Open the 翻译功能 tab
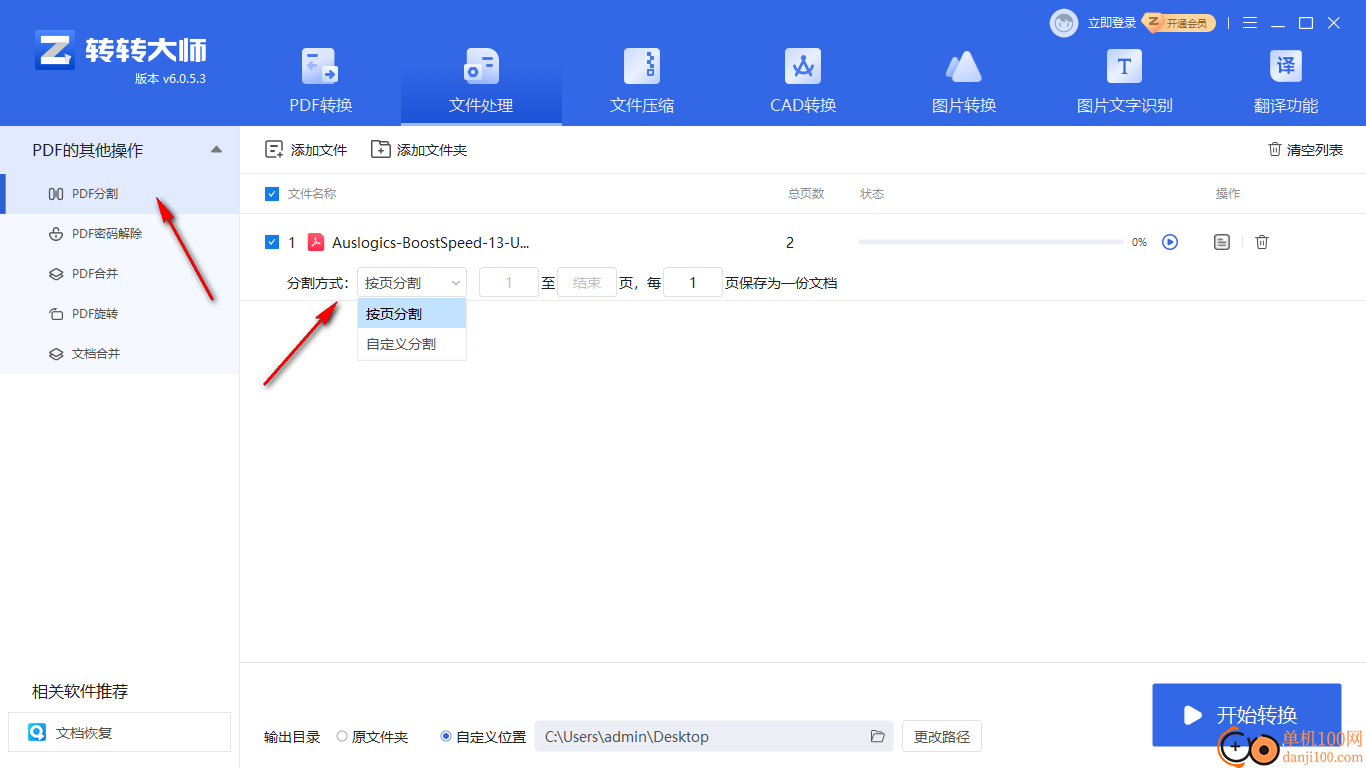Image resolution: width=1366 pixels, height=768 pixels. [1285, 81]
